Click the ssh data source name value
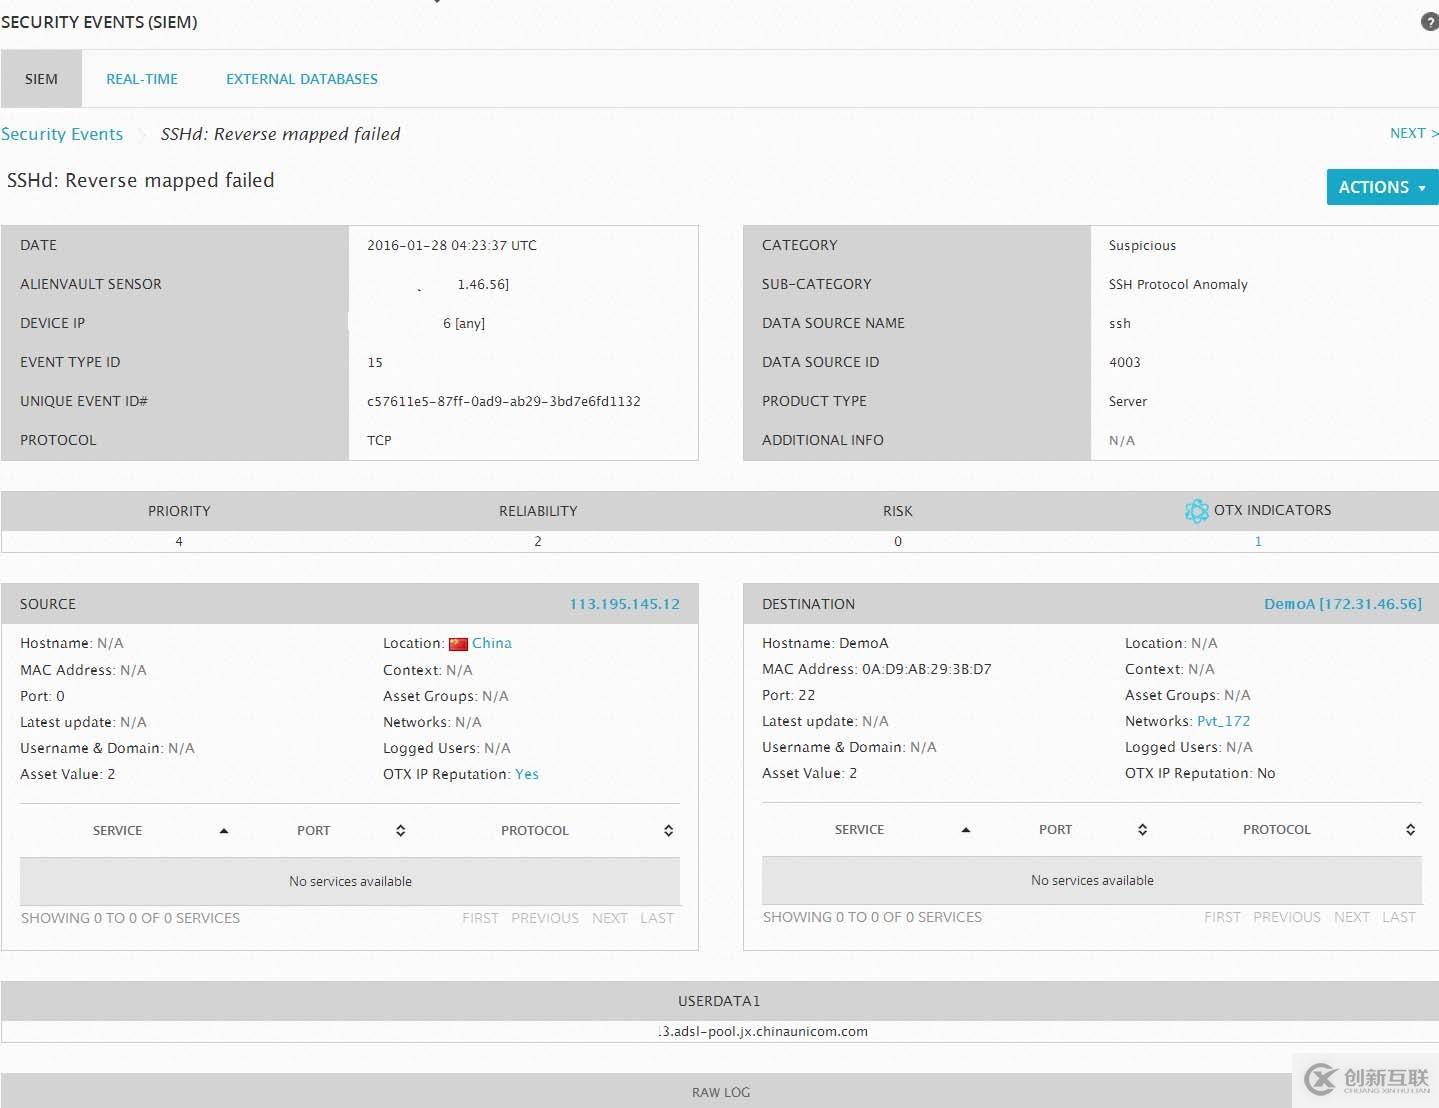The height and width of the screenshot is (1108, 1439). [x=1120, y=323]
